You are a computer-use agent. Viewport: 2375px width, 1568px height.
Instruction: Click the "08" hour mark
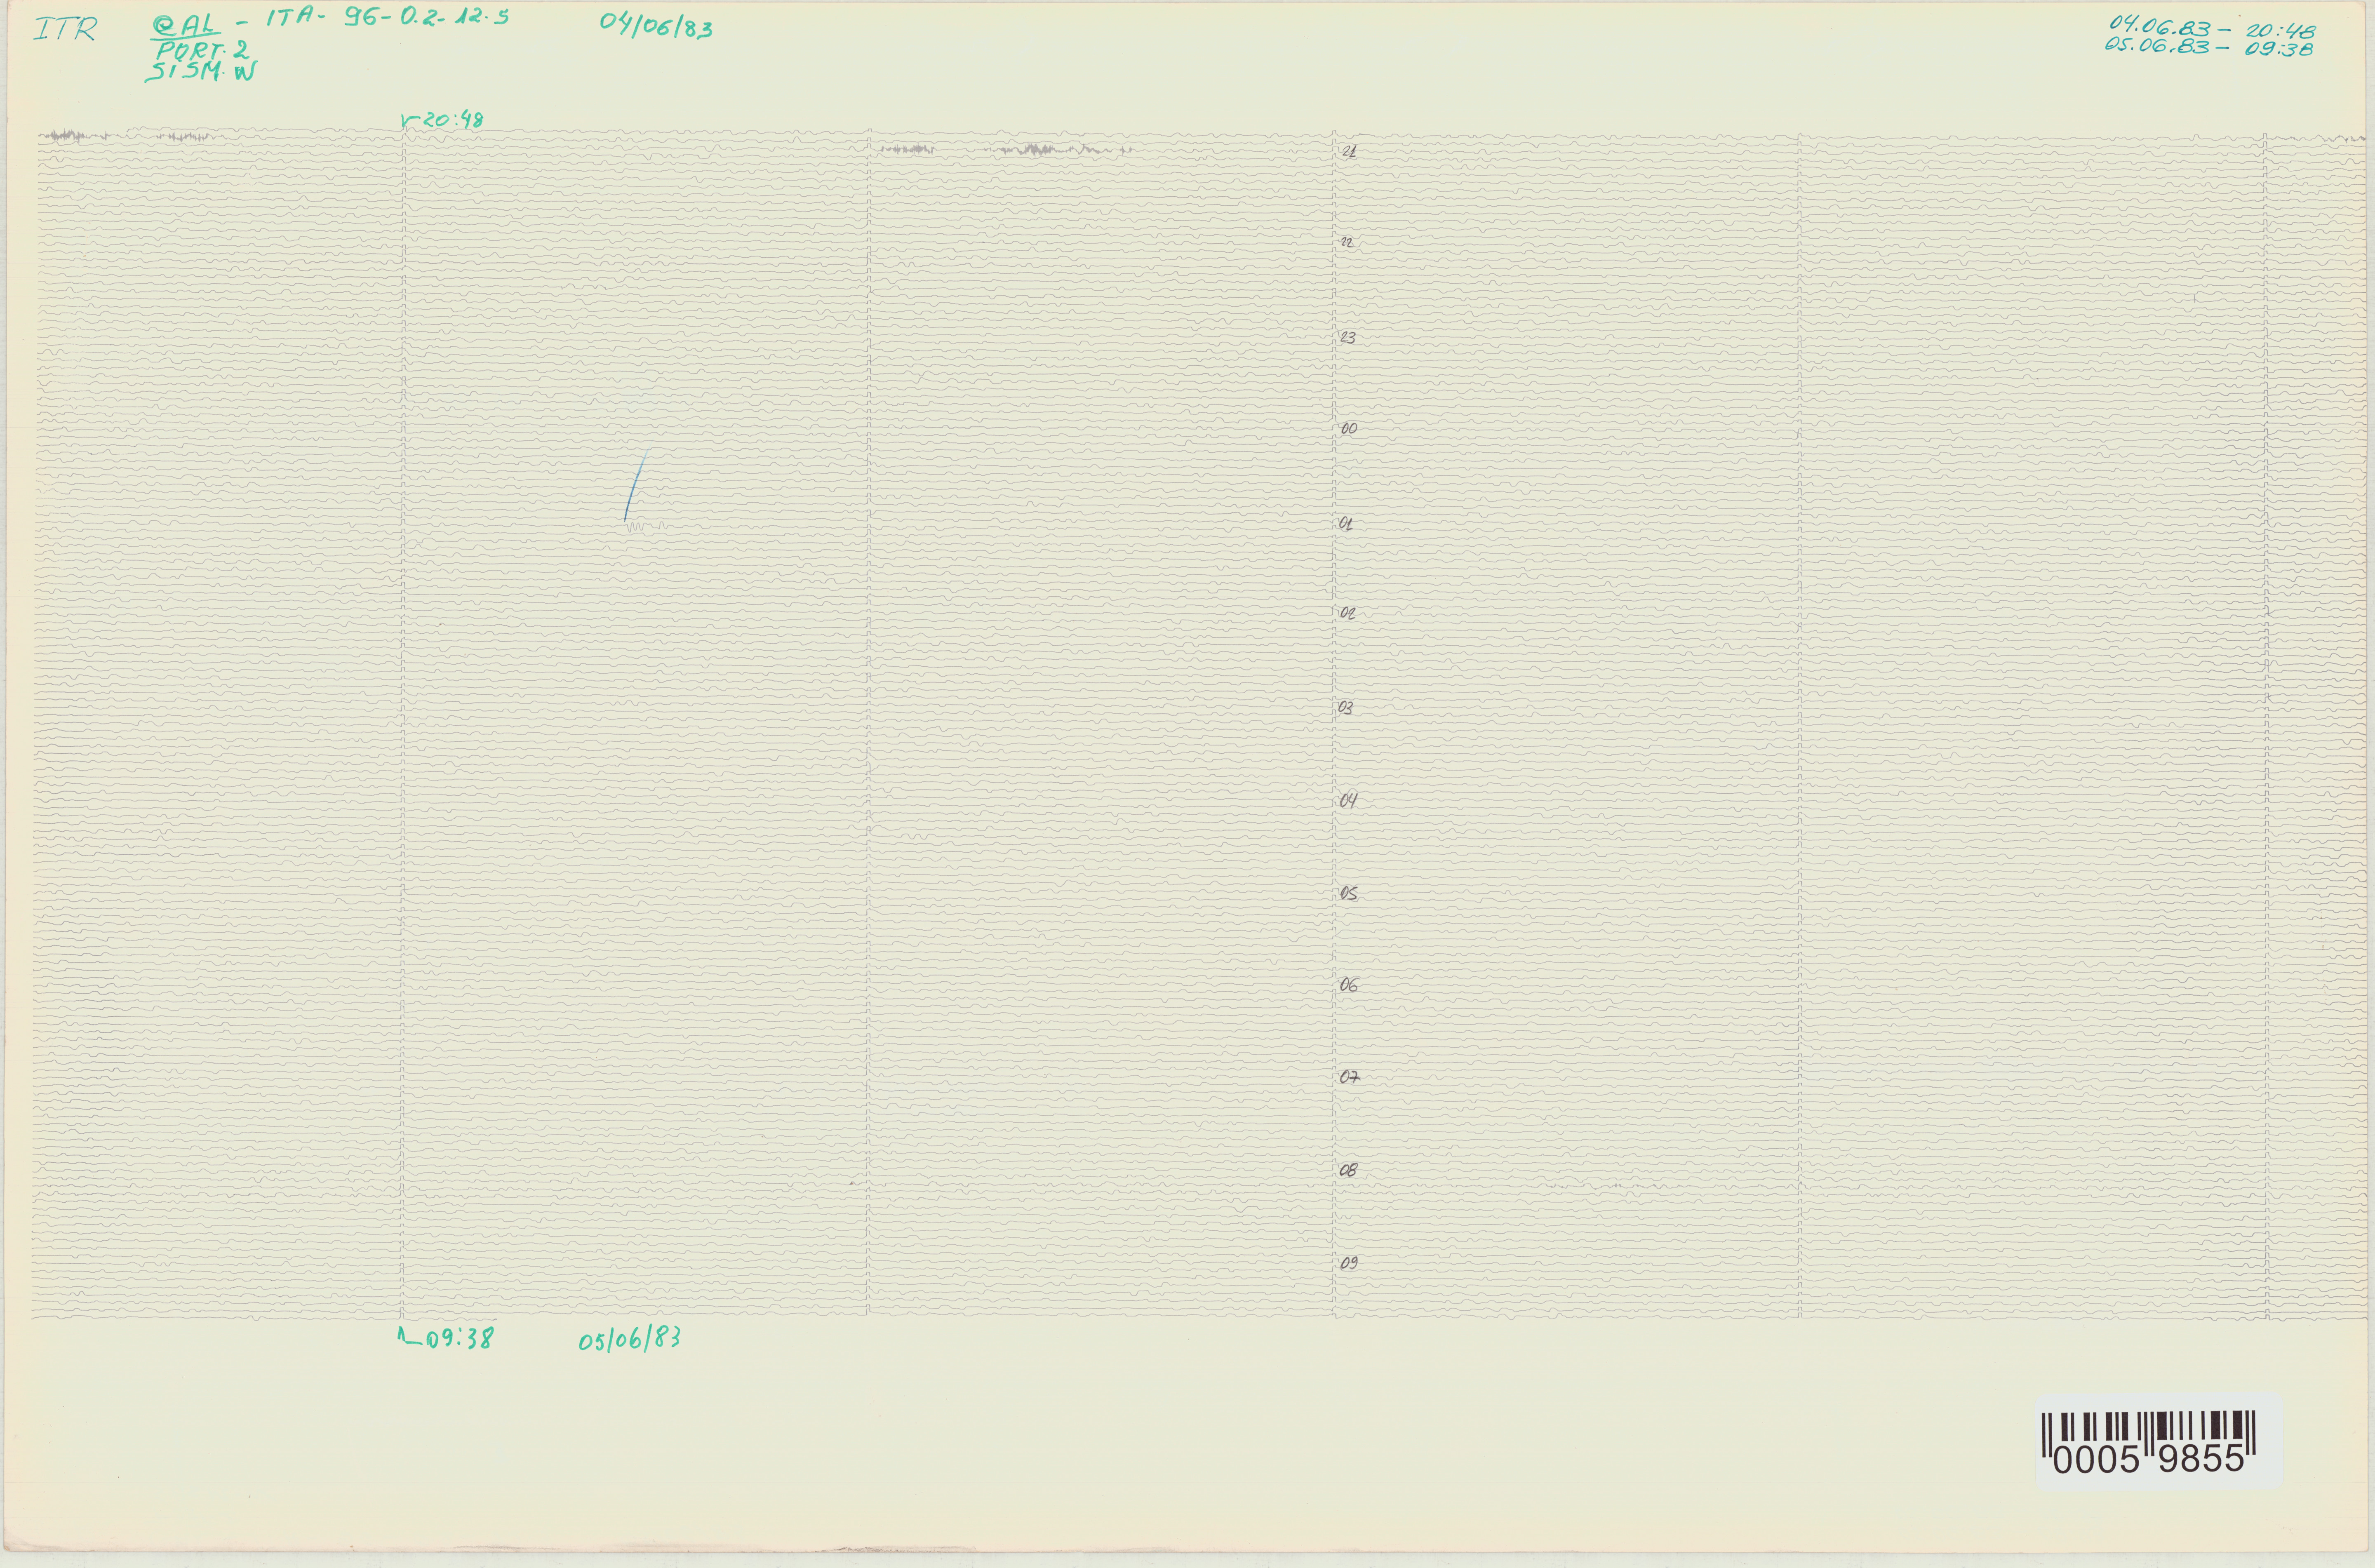(1348, 1171)
